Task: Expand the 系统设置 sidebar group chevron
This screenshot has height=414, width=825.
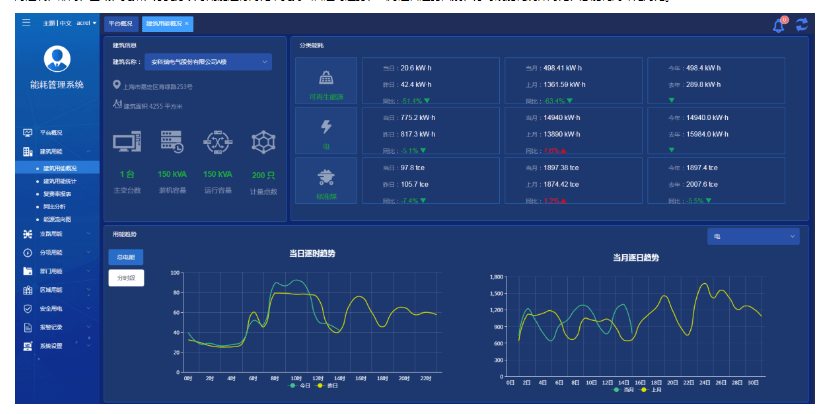Action: click(x=88, y=346)
